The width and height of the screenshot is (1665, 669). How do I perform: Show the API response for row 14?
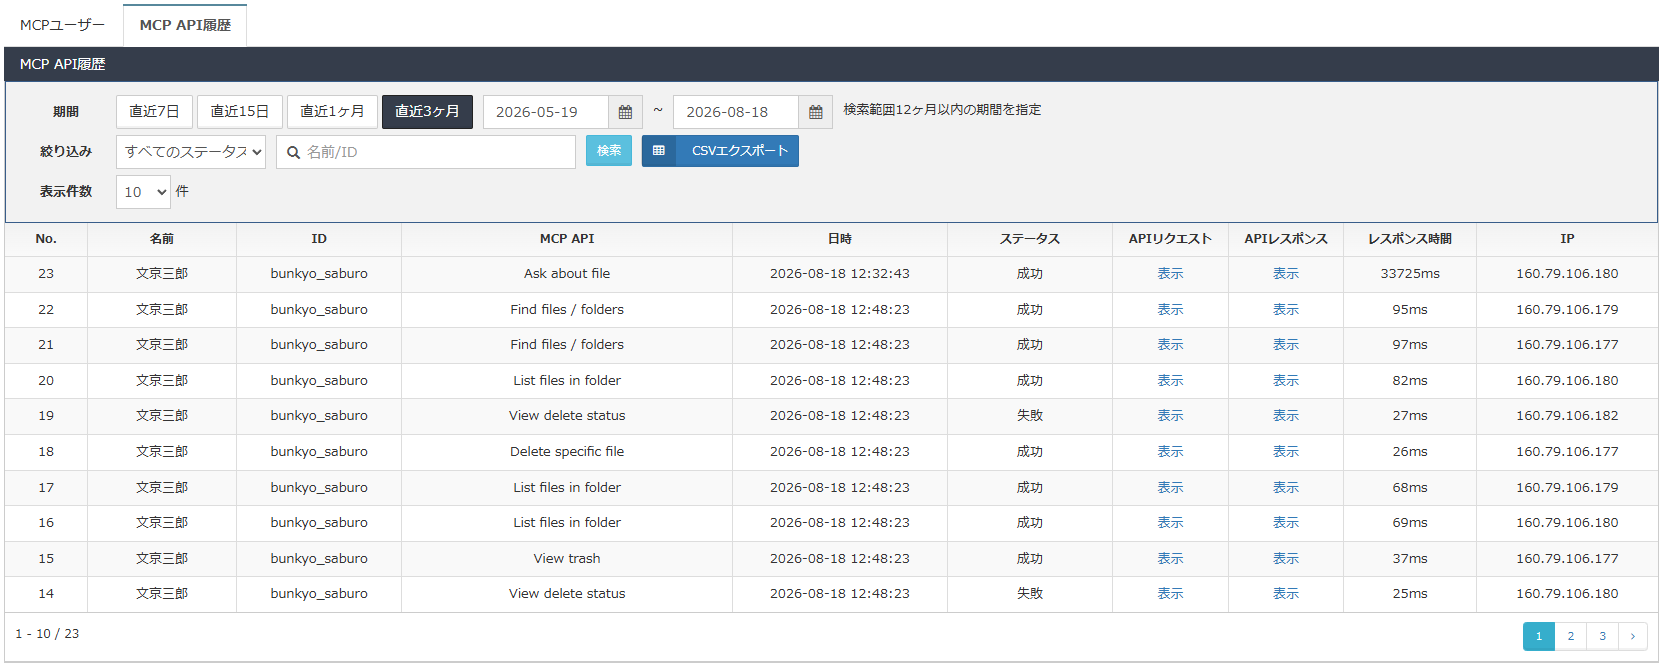1286,594
